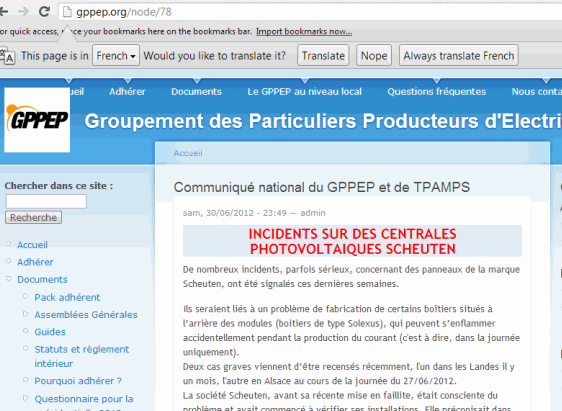Viewport: 562px width, 411px height.
Task: Open Questionnaire pour la sidebar link
Action: tap(84, 399)
